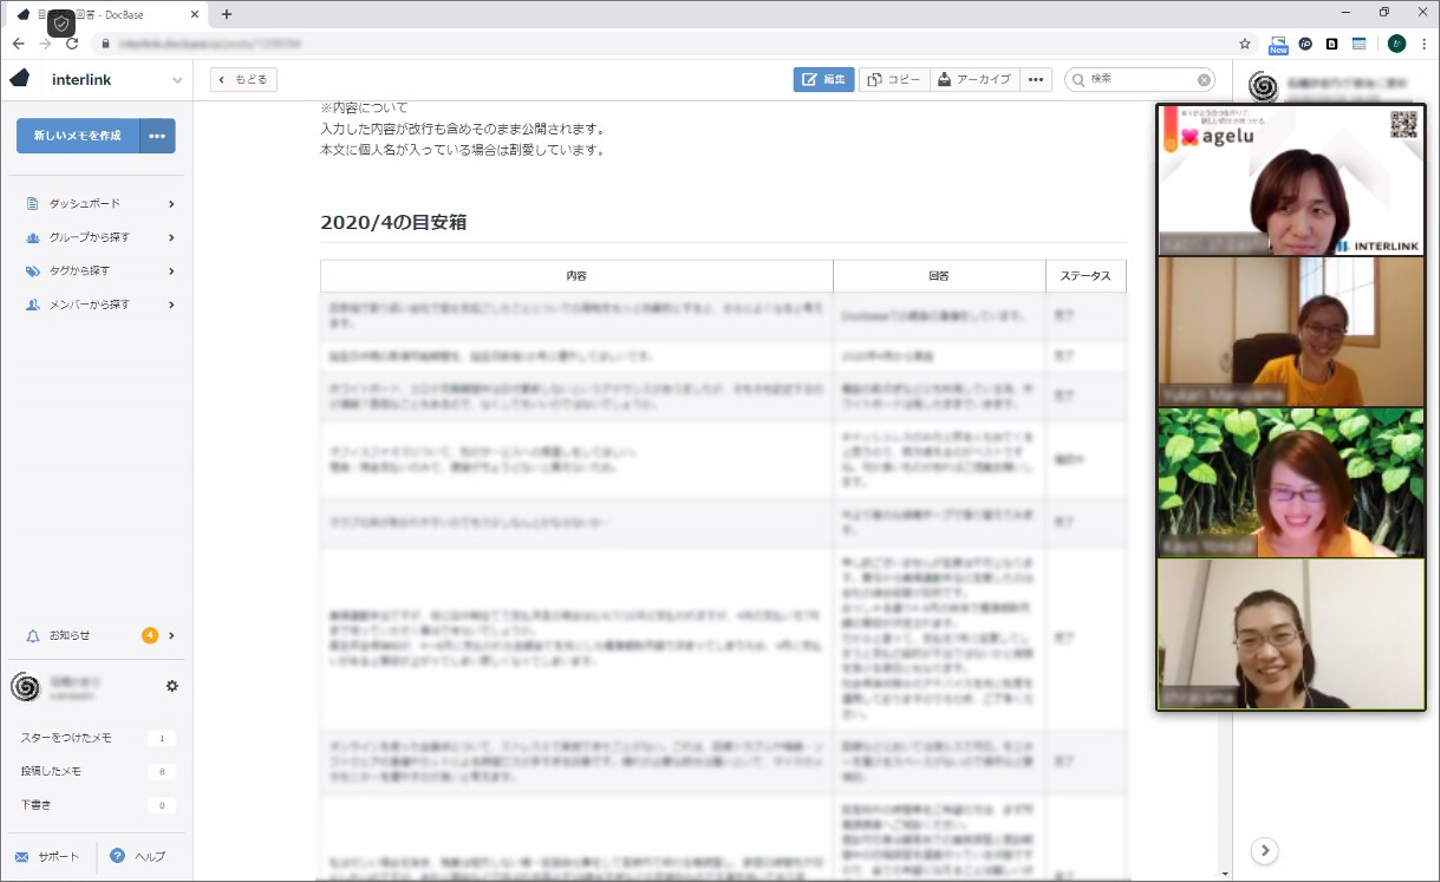Click the magnifier icon in the search box
Viewport: 1440px width, 882px height.
tap(1078, 80)
